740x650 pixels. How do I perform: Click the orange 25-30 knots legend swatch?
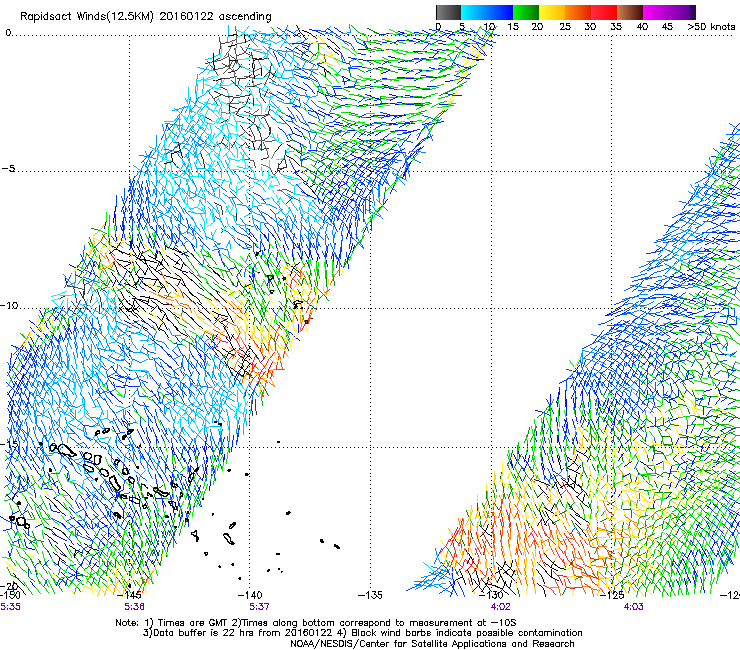578,12
